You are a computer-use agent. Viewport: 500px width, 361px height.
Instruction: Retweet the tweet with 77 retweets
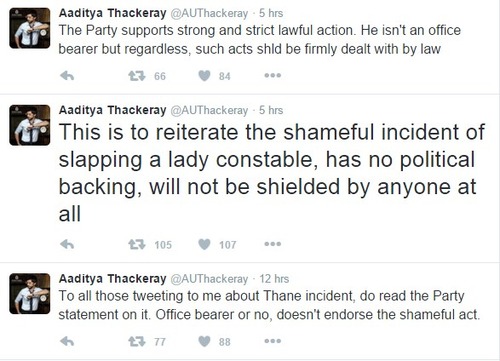coord(137,341)
